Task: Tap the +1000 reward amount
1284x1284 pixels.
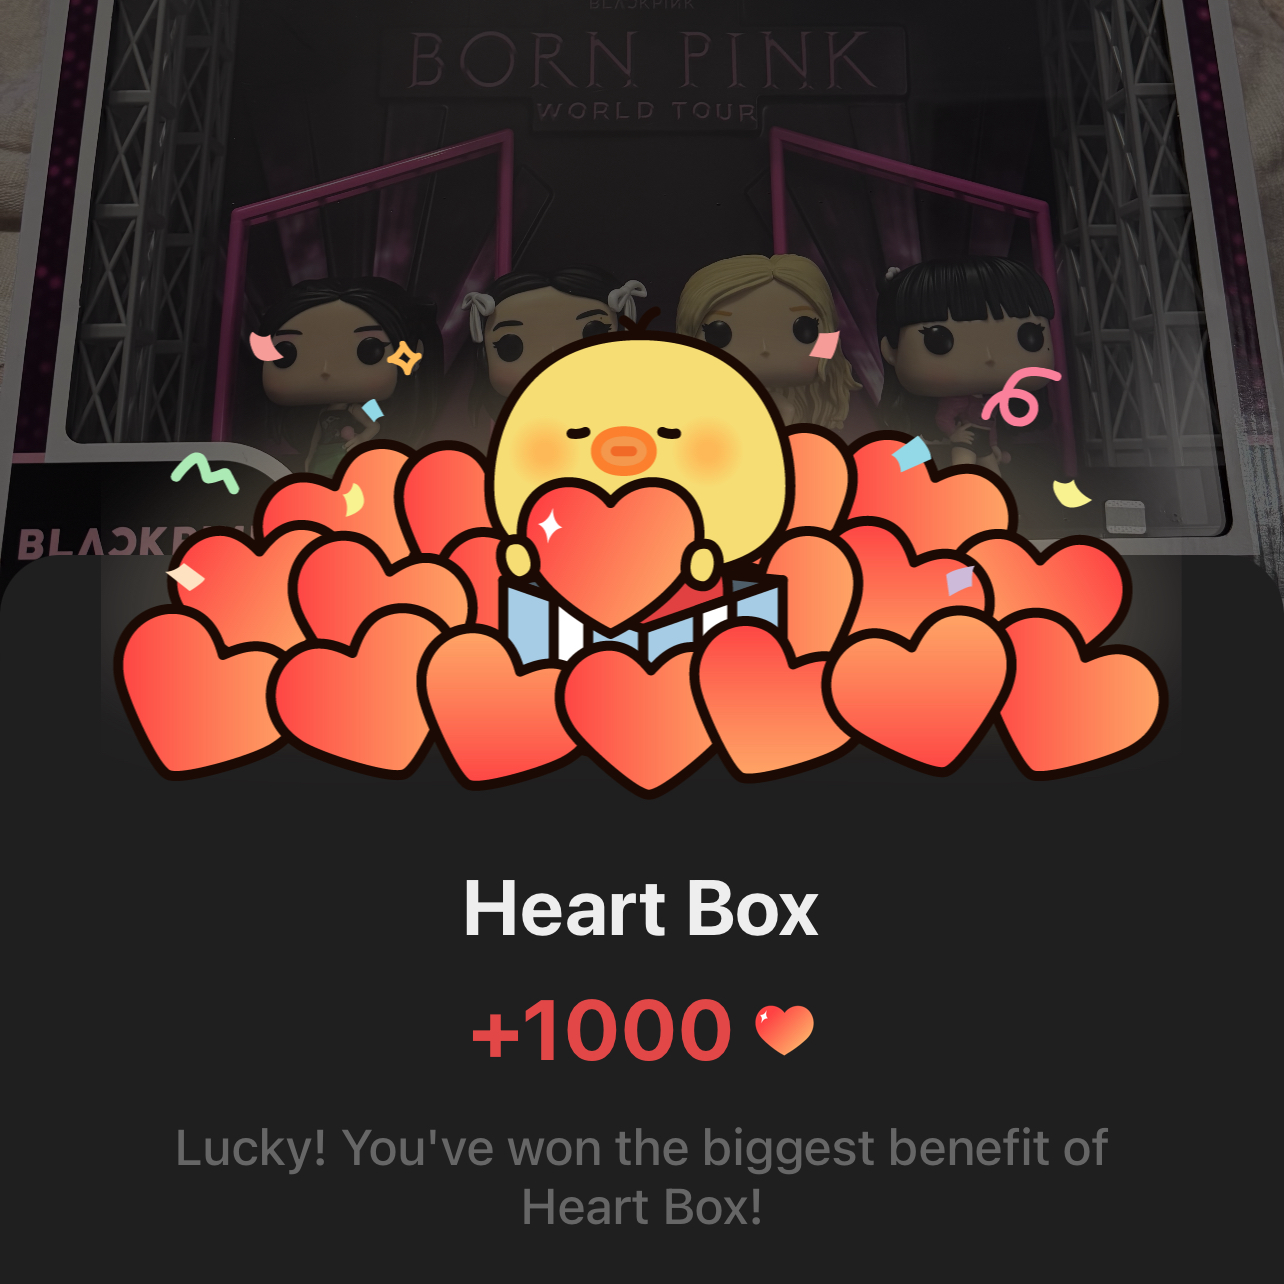Action: (x=603, y=1031)
